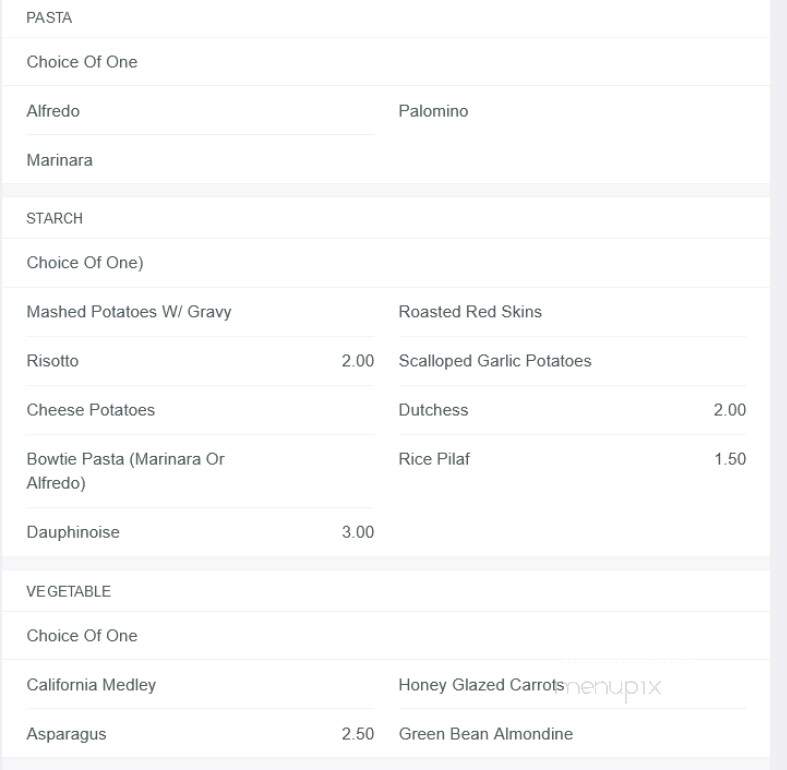Click Bowtie Pasta (Marinara Or Alfredo)
The width and height of the screenshot is (787, 770).
pos(125,471)
